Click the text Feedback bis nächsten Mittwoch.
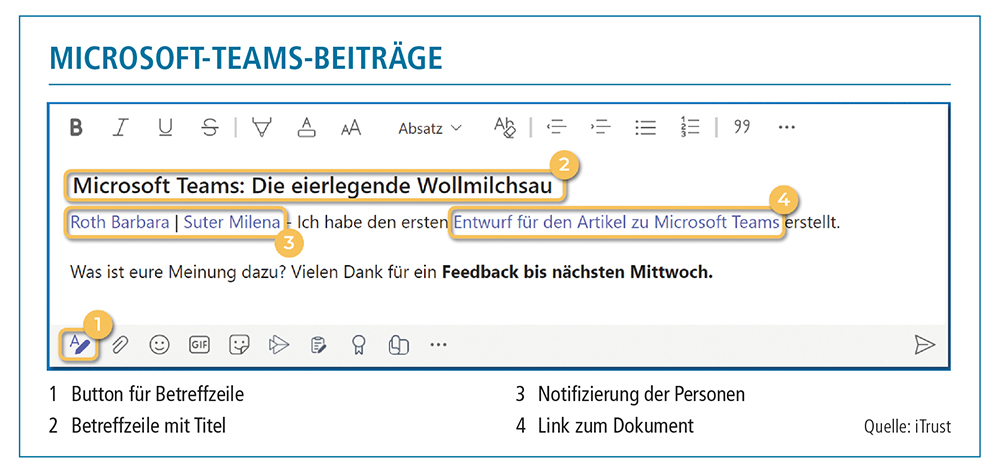1000x468 pixels. [x=577, y=273]
